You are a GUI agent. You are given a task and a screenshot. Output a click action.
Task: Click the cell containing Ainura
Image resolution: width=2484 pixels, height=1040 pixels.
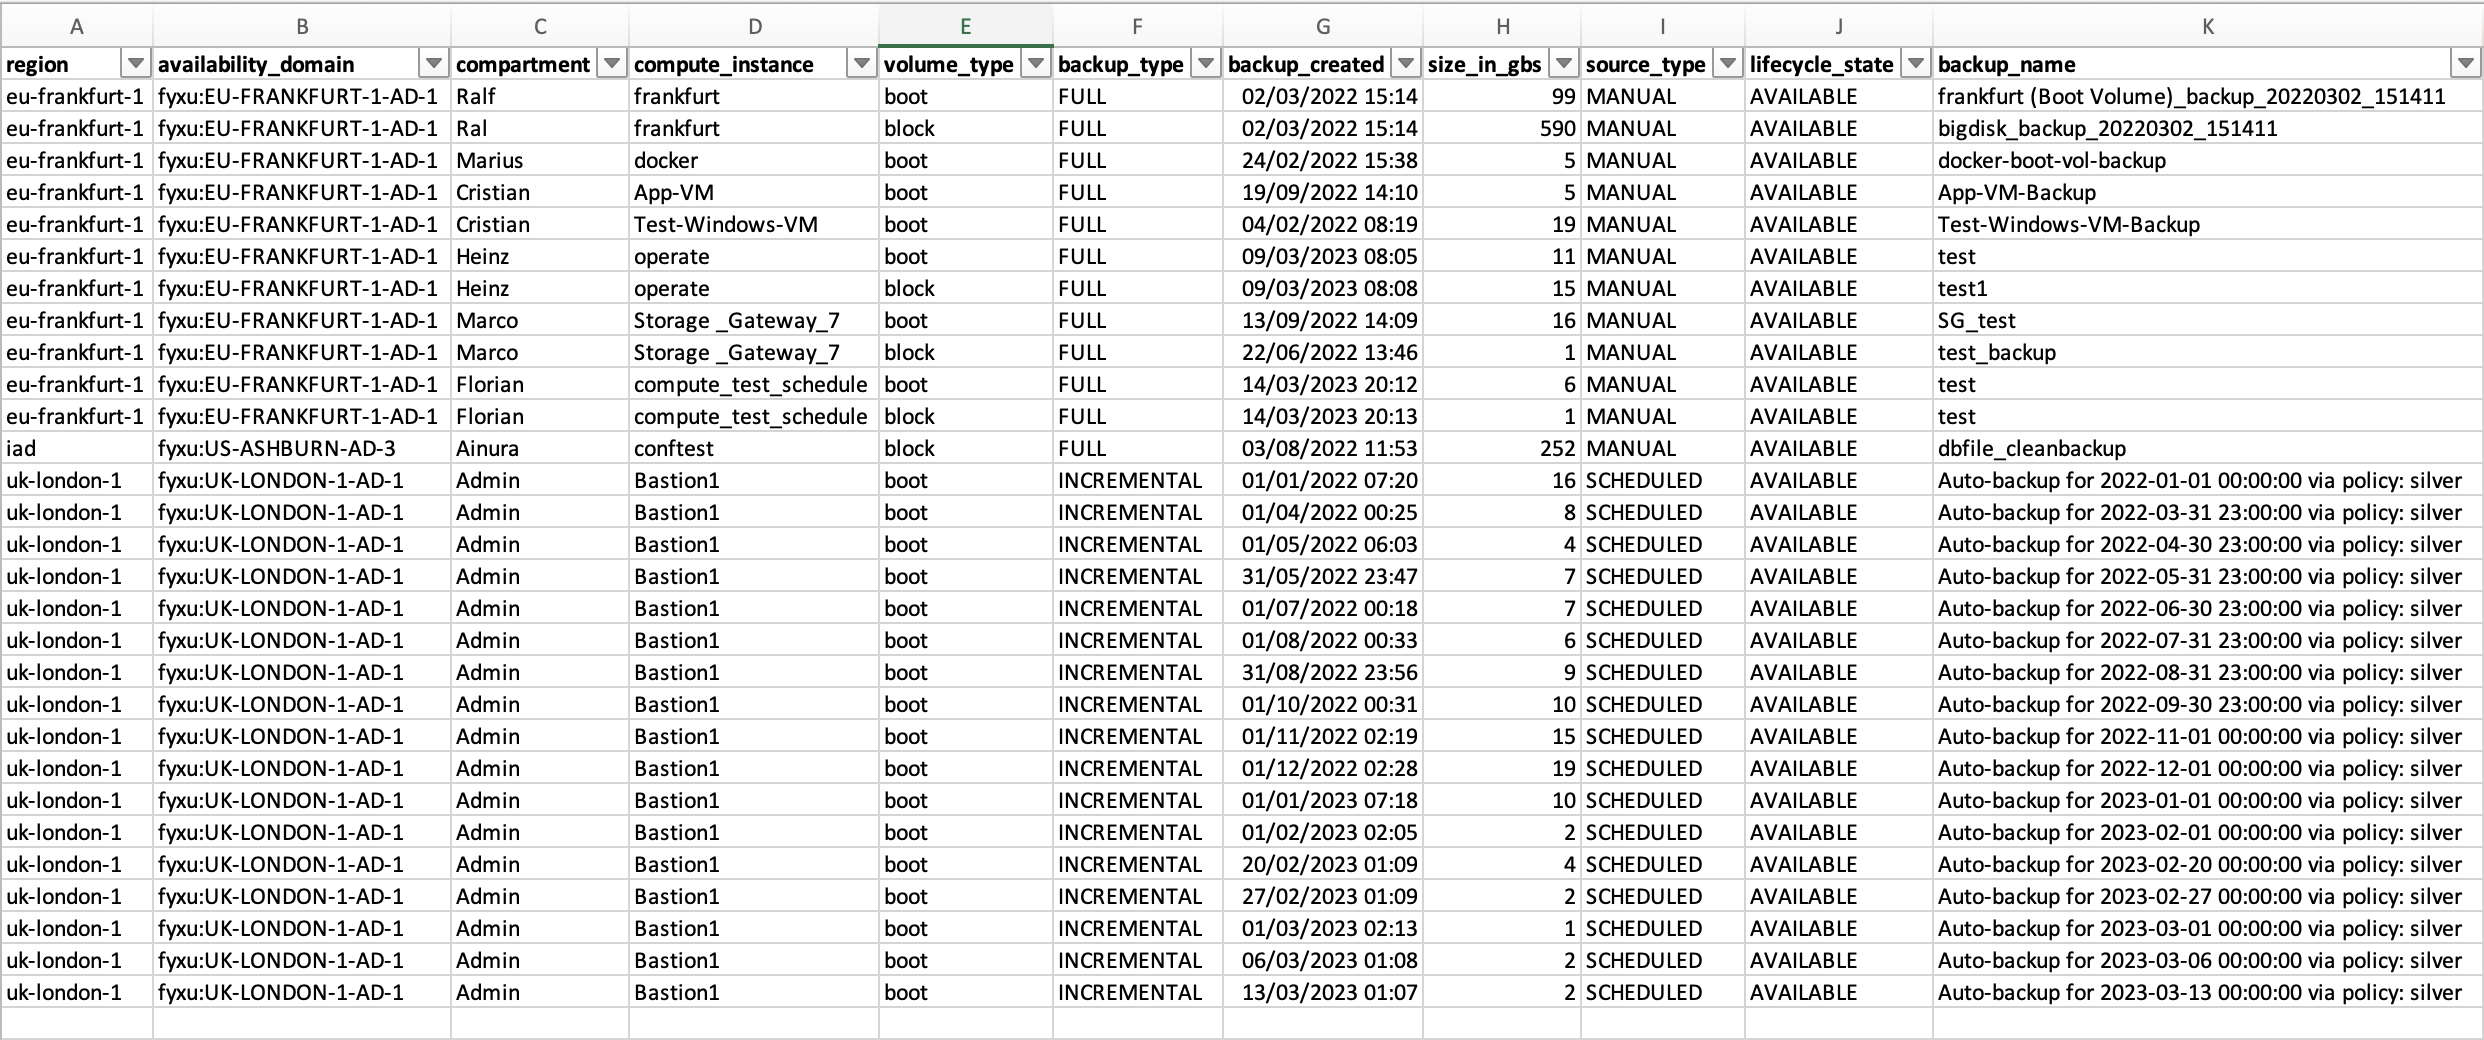point(487,448)
